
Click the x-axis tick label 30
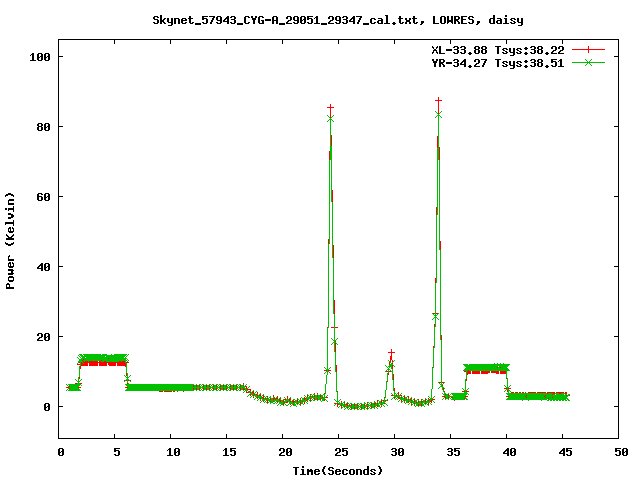[x=397, y=452]
